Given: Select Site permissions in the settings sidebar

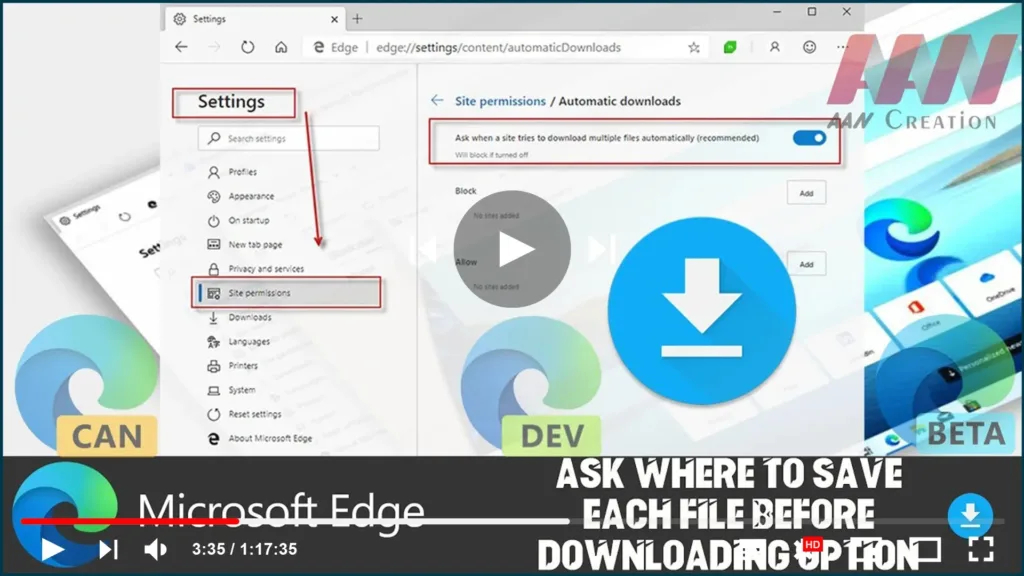Looking at the screenshot, I should [x=259, y=293].
